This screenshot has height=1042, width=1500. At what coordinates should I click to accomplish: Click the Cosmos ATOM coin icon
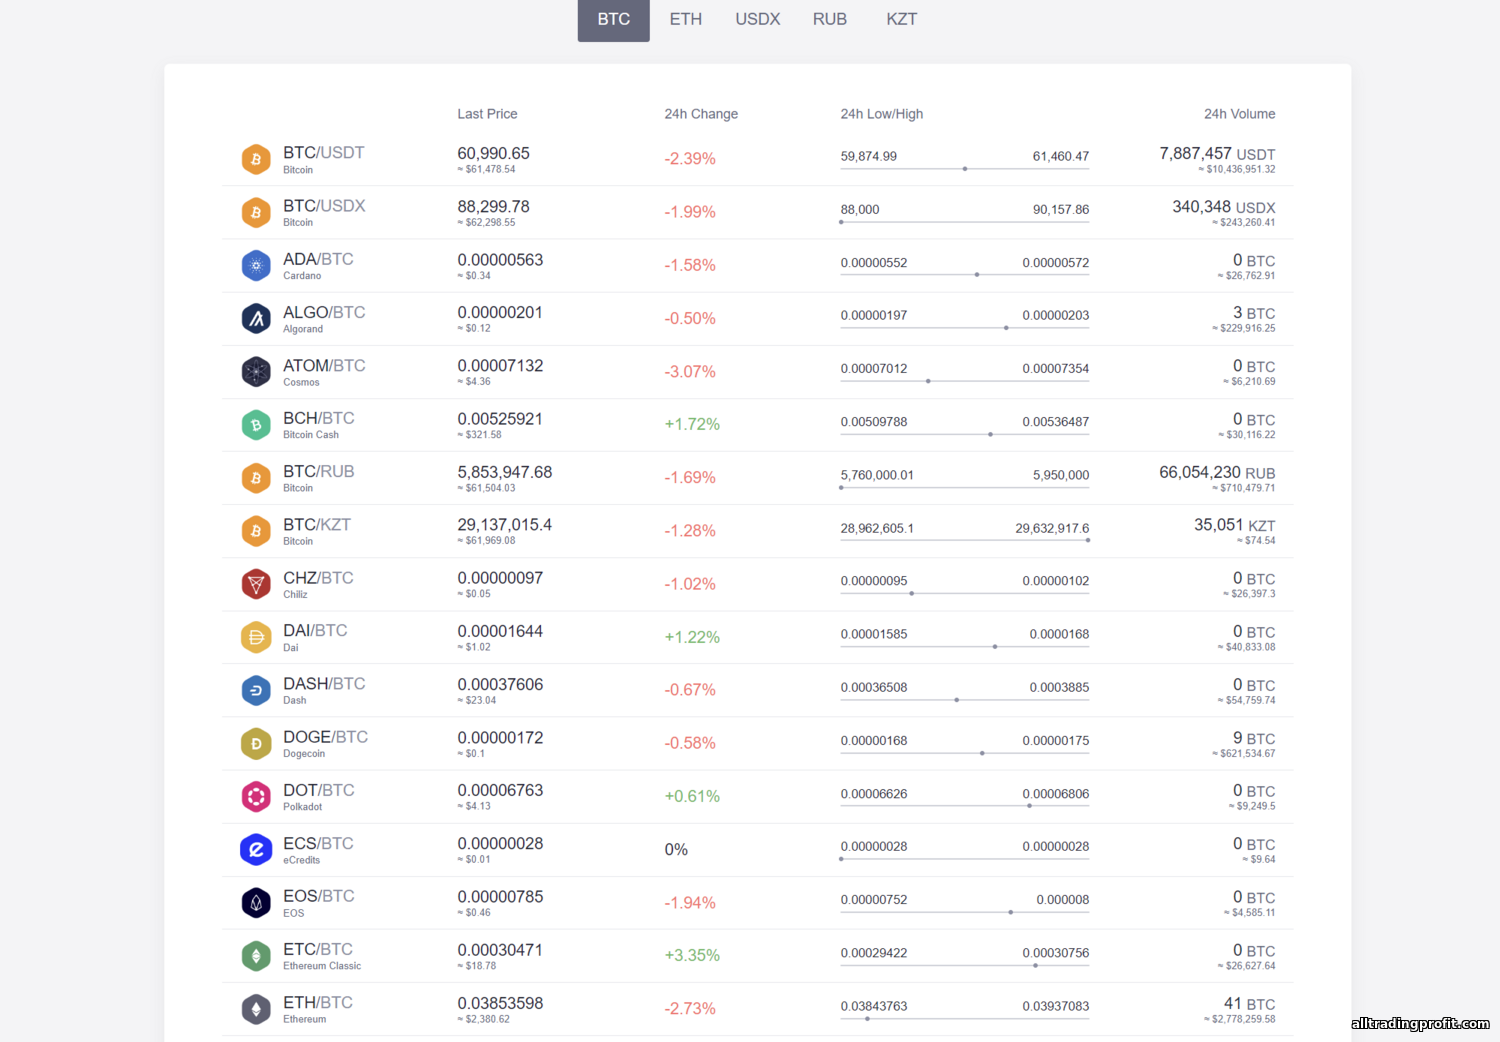coord(256,372)
